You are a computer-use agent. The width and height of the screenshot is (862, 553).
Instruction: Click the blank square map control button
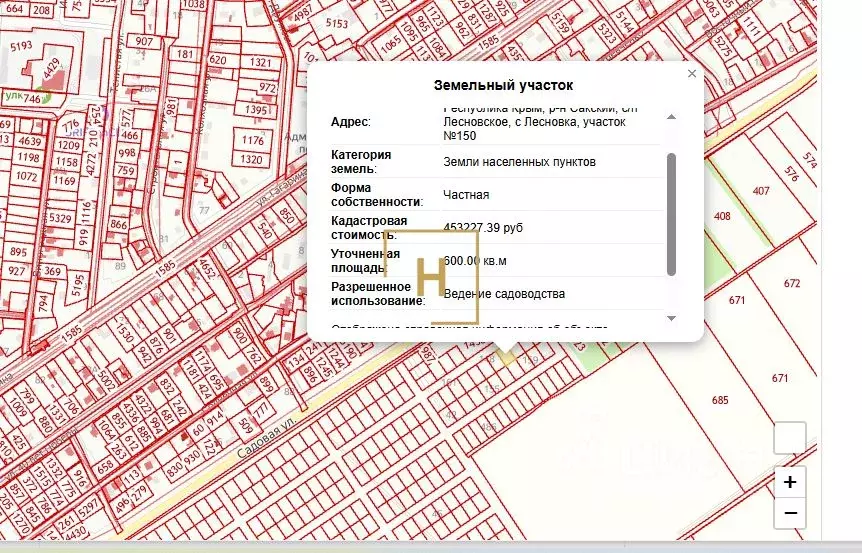click(790, 438)
